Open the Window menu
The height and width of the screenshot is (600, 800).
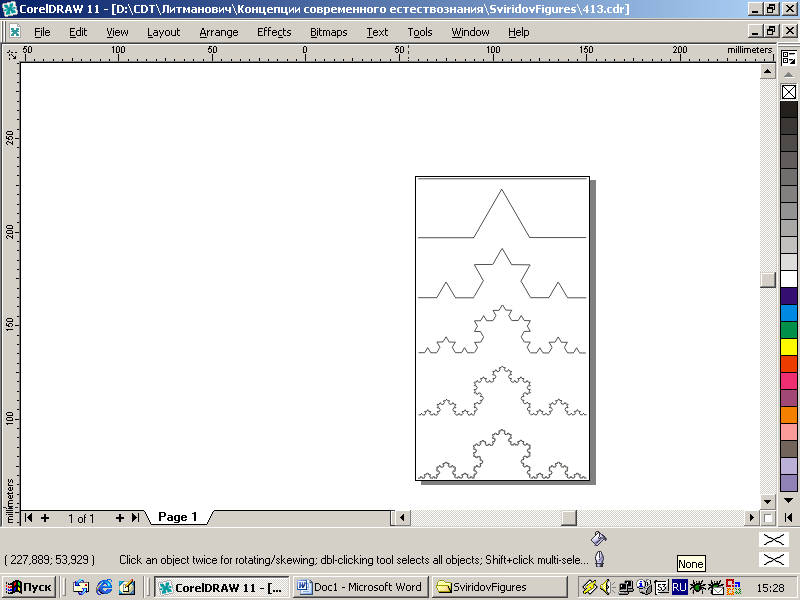click(x=470, y=32)
